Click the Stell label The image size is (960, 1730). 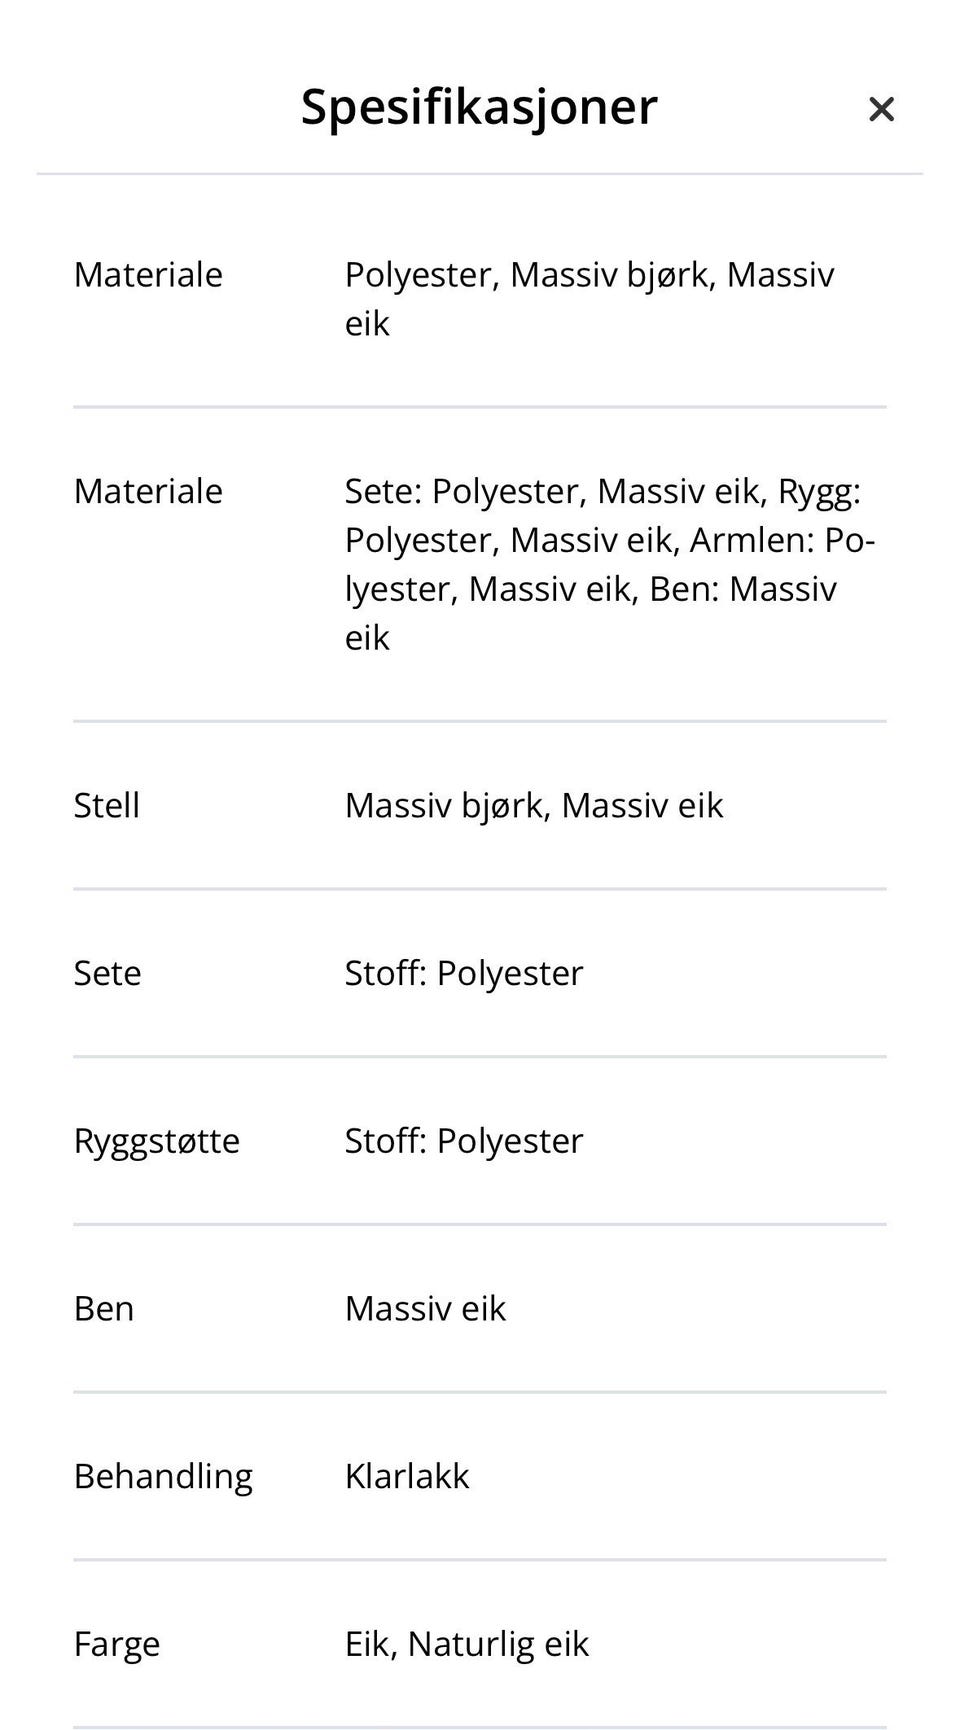click(106, 806)
